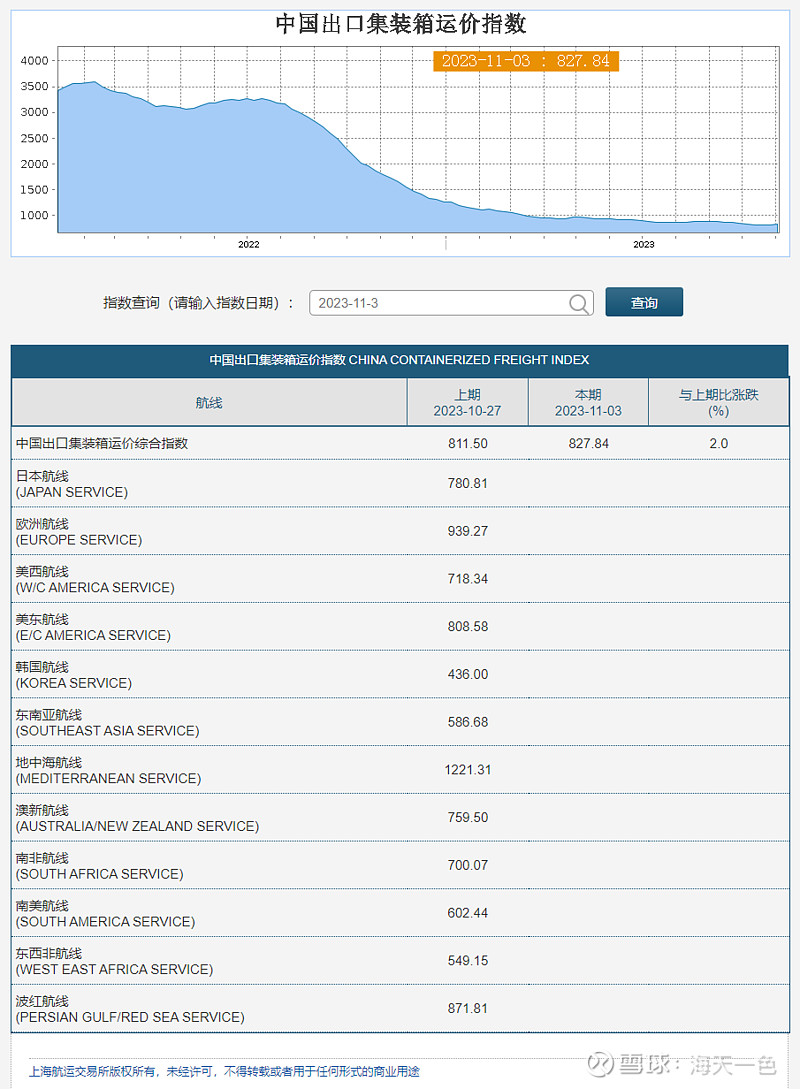Click the 2023 label on the chart axis

pos(644,244)
